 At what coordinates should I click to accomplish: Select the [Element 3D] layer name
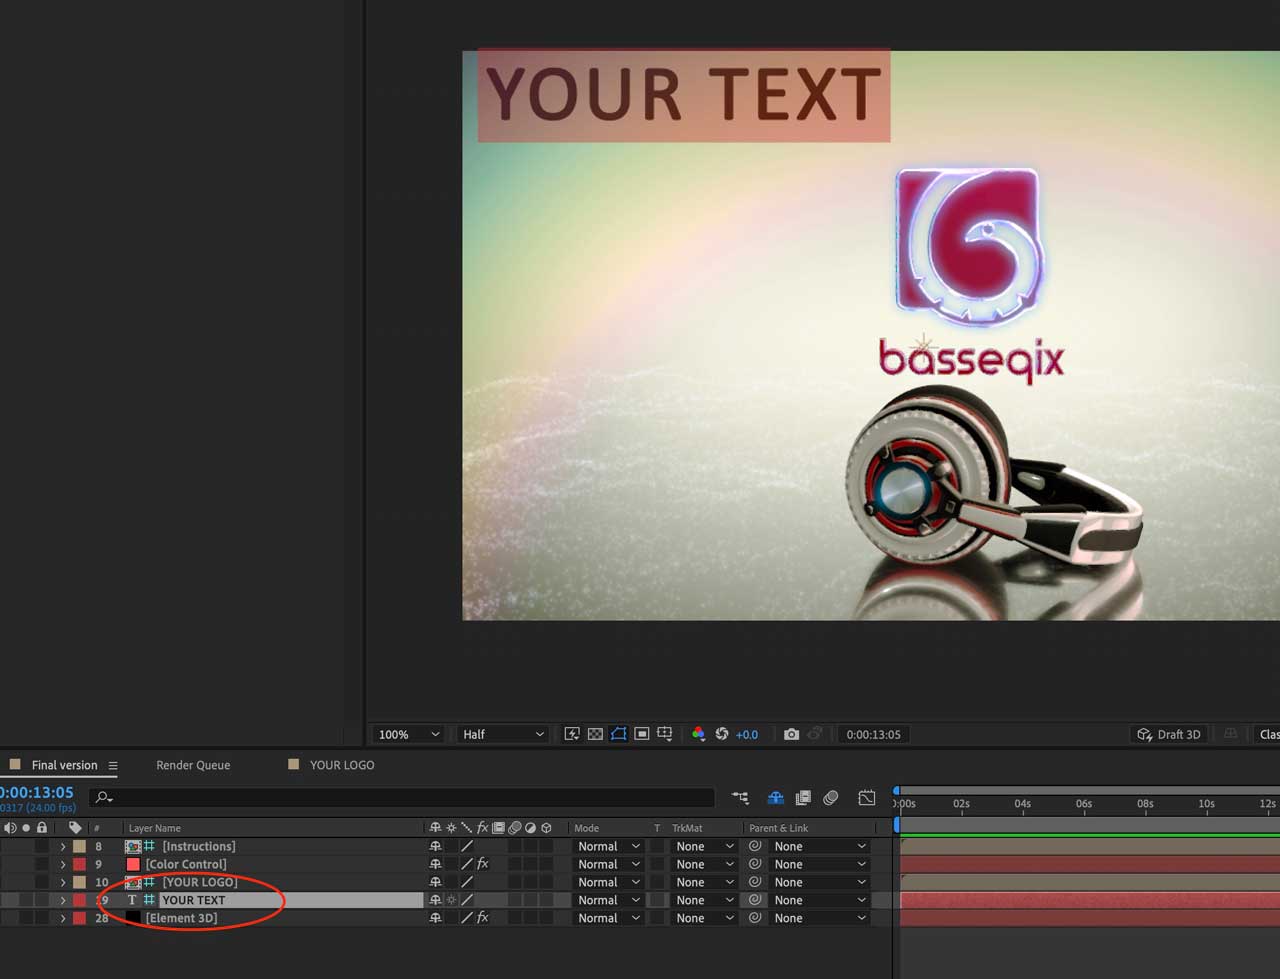point(181,918)
